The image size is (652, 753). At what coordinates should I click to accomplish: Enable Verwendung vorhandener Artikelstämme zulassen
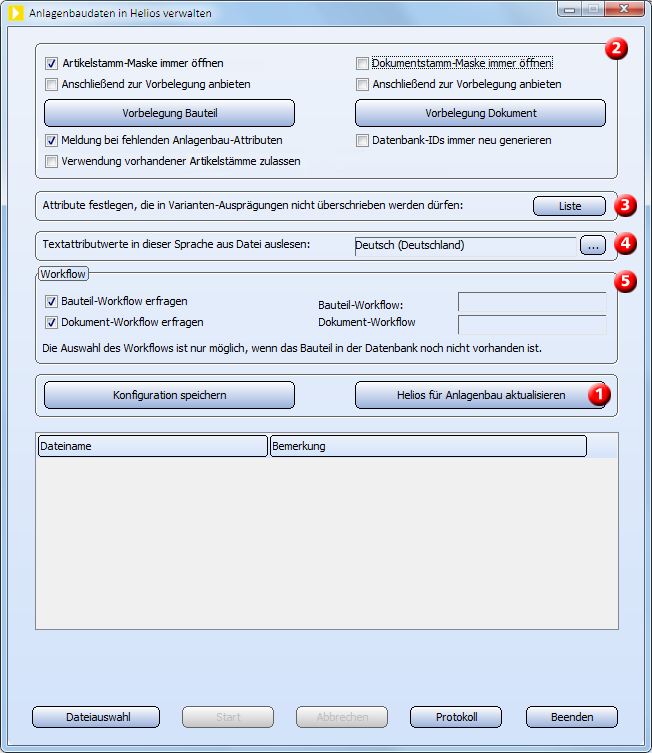pyautogui.click(x=51, y=161)
